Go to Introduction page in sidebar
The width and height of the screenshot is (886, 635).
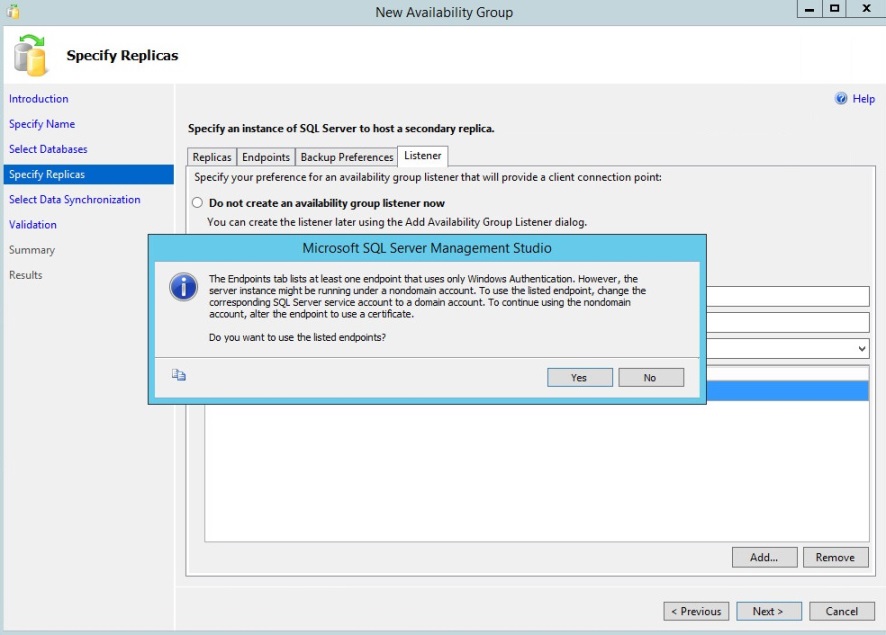pos(38,99)
